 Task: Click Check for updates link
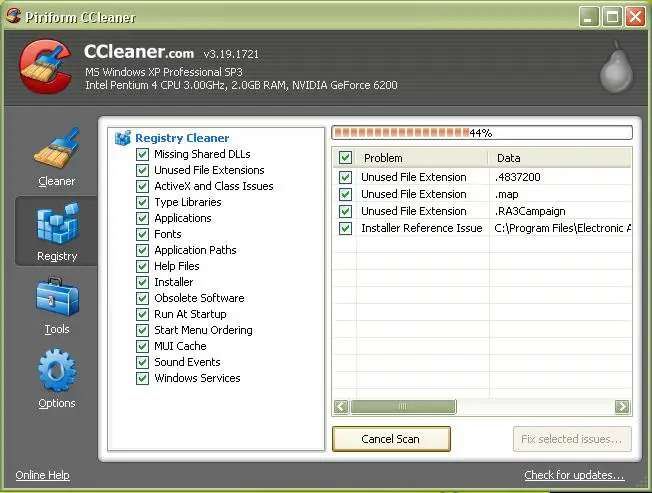click(574, 475)
